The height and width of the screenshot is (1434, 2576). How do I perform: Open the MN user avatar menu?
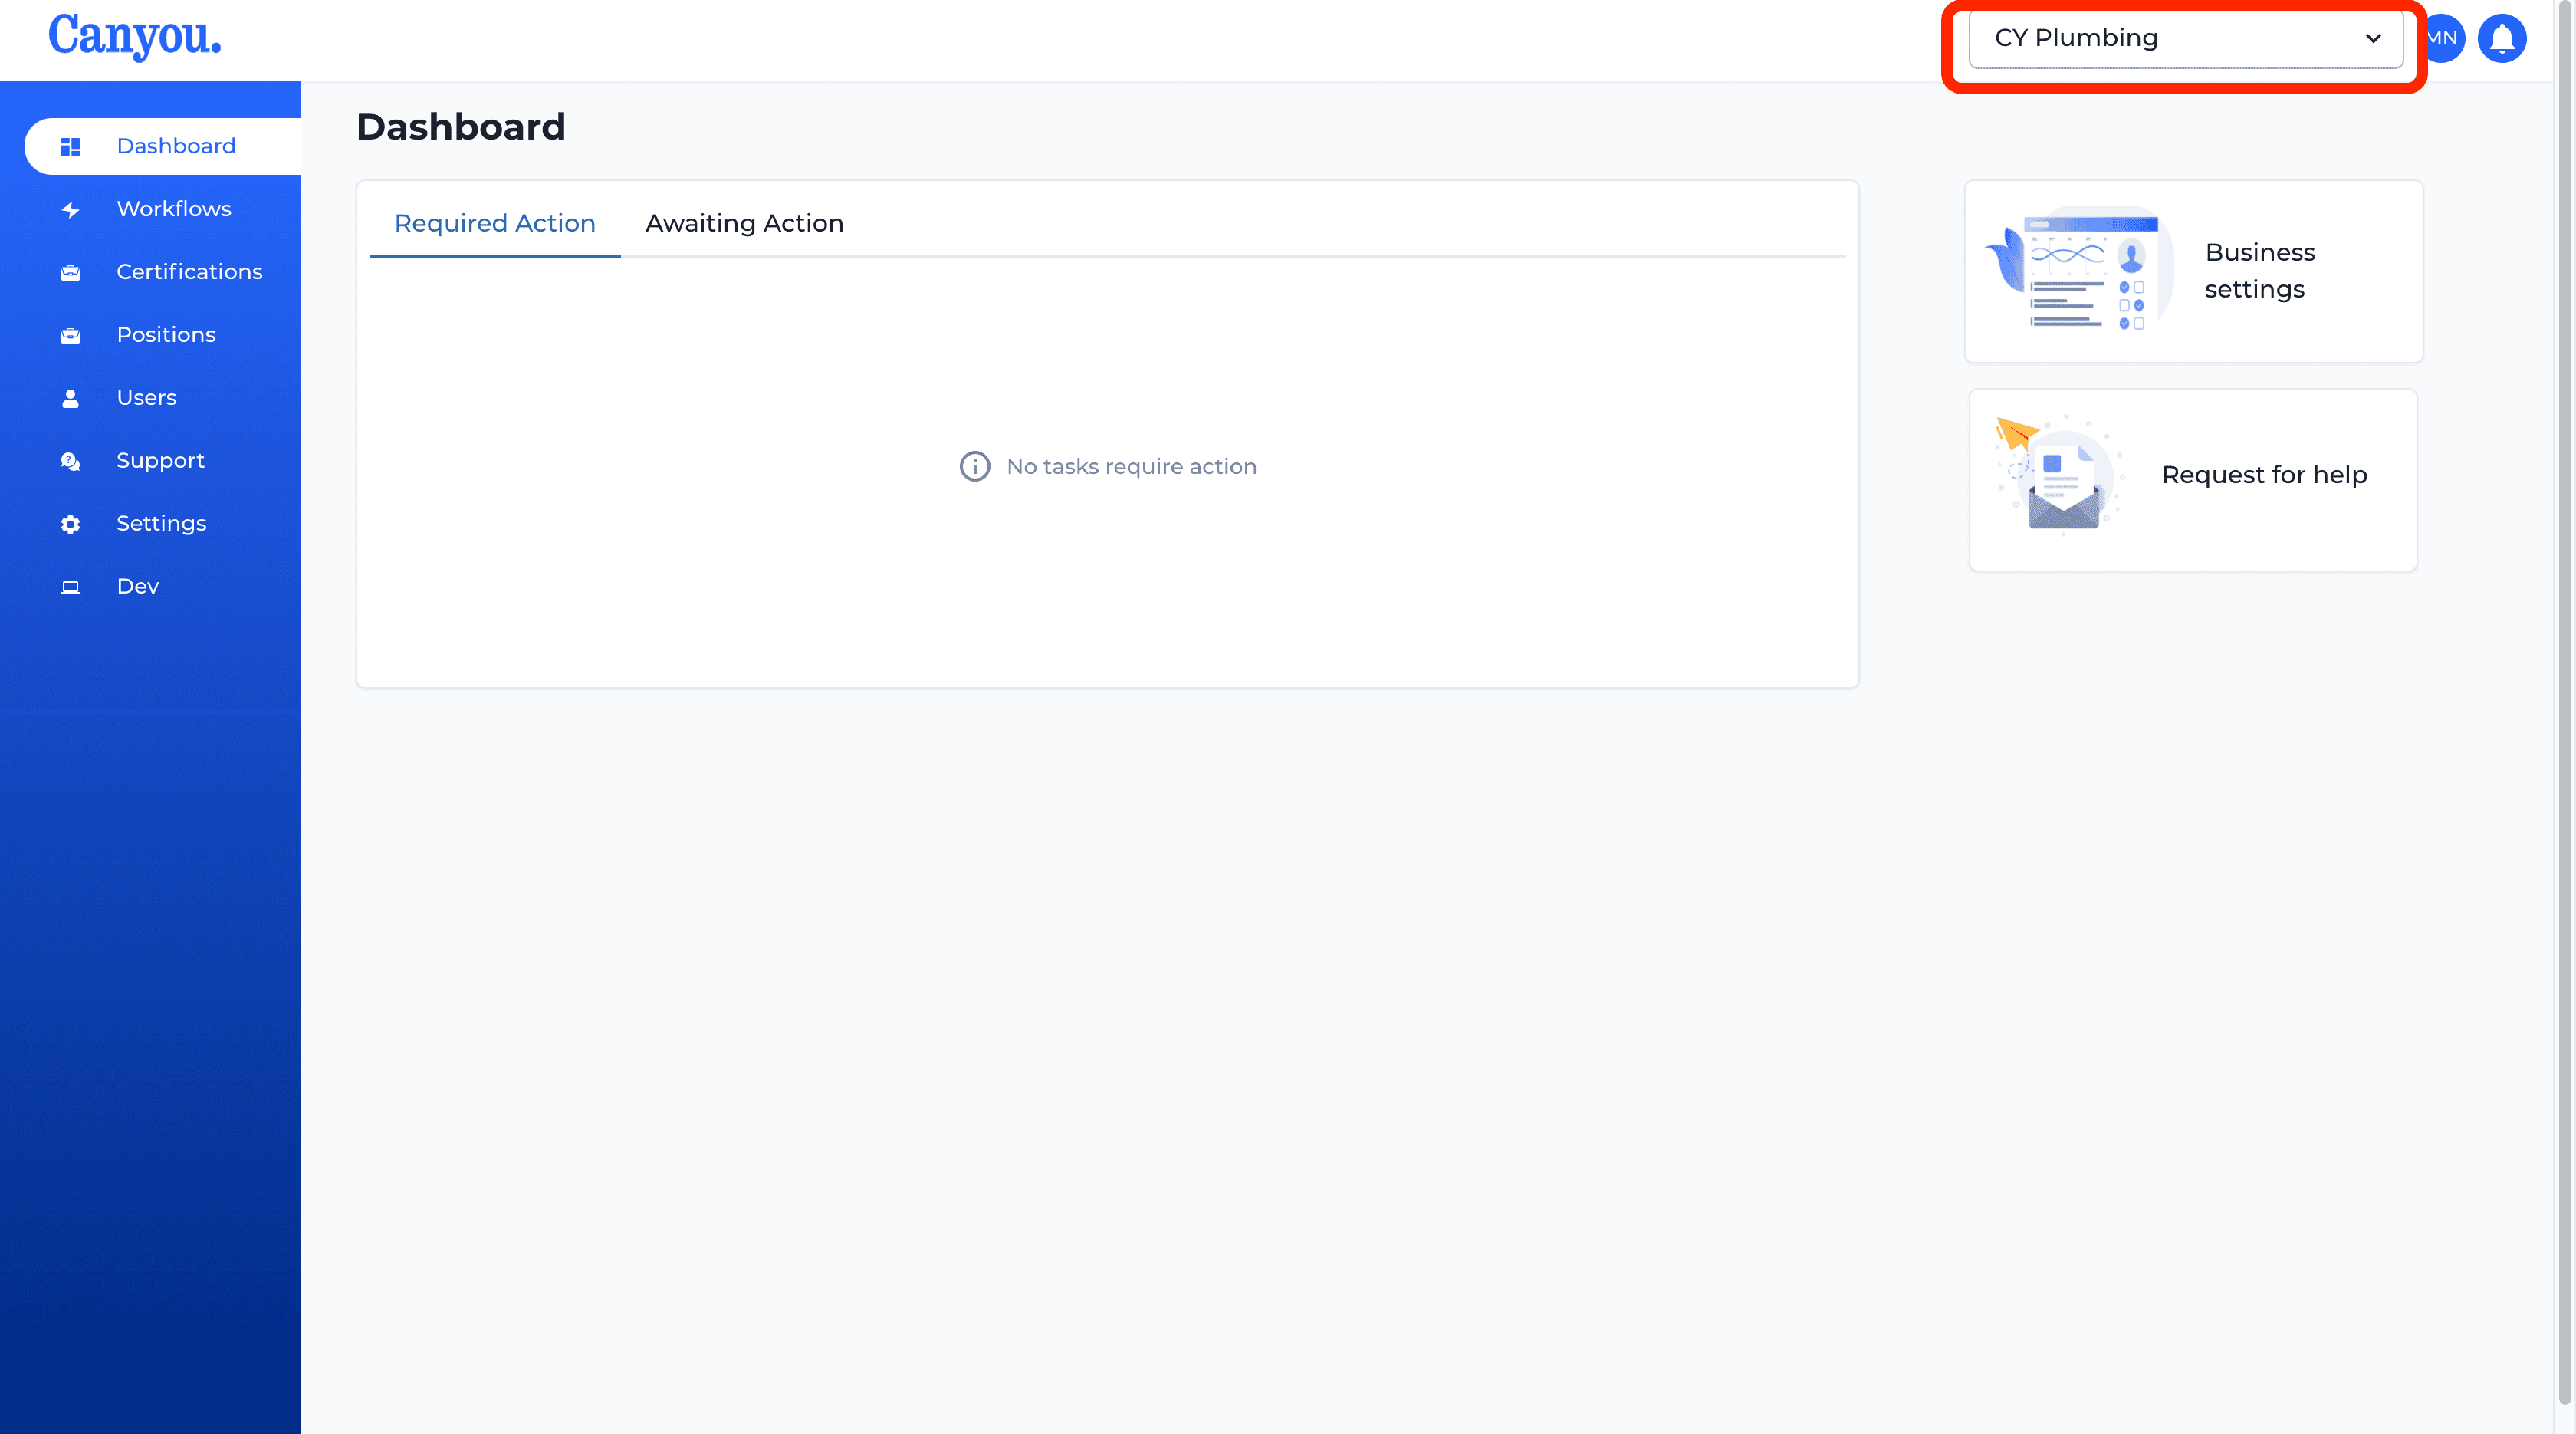(2445, 38)
